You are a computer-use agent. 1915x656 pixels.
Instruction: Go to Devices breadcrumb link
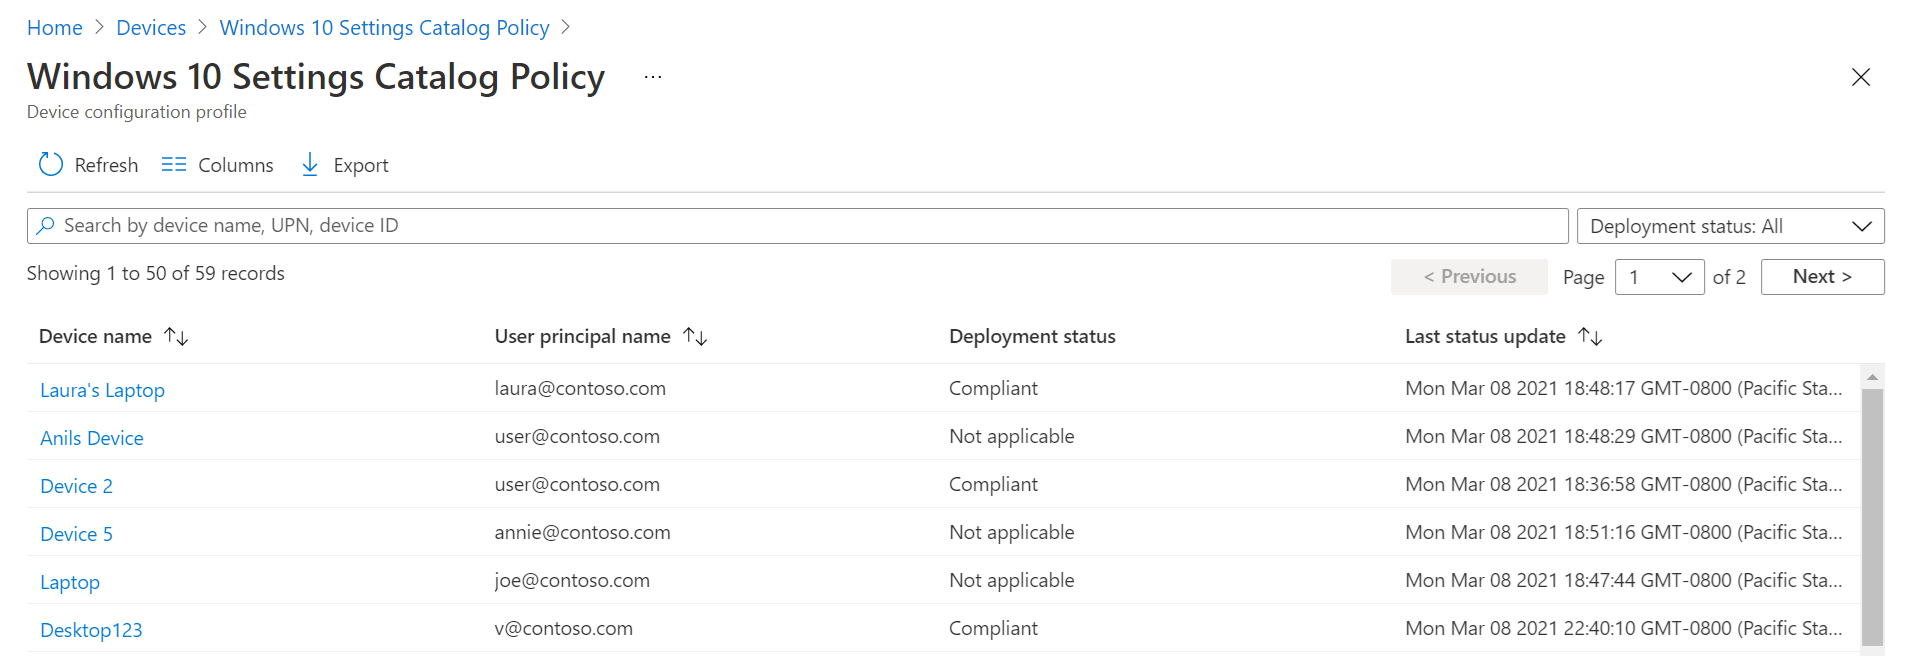(x=151, y=28)
